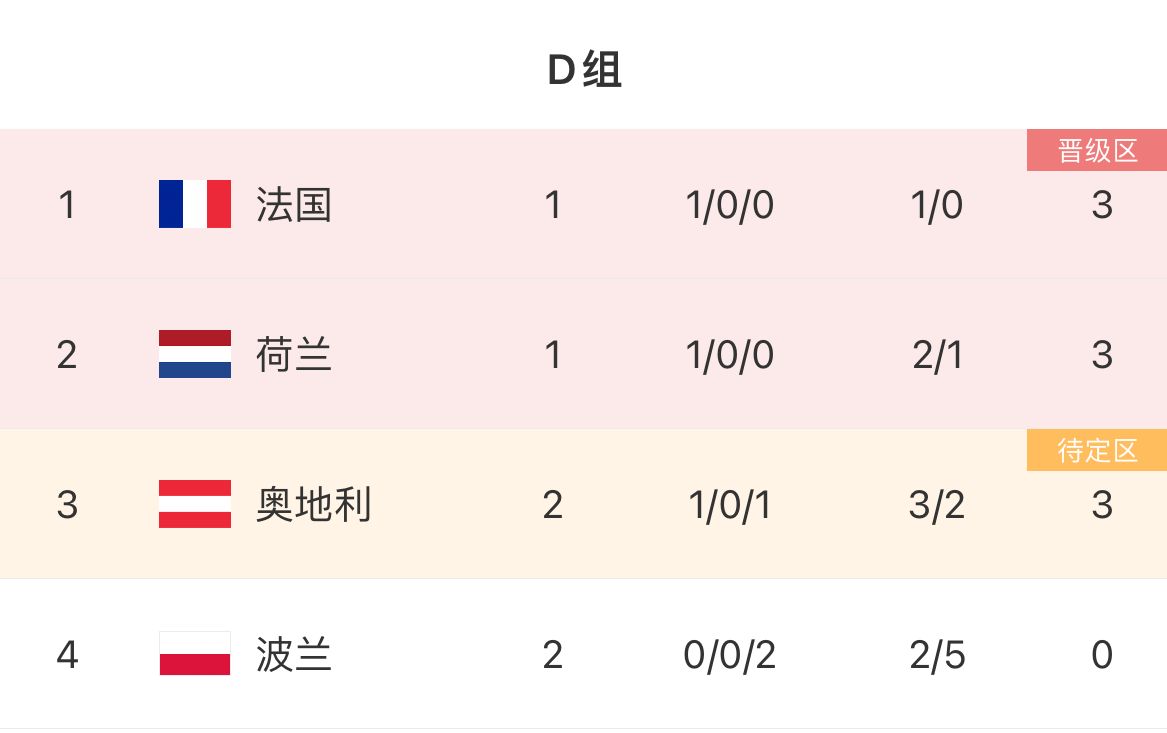Click France's 1/0 goals figure
This screenshot has height=733, width=1167.
936,205
